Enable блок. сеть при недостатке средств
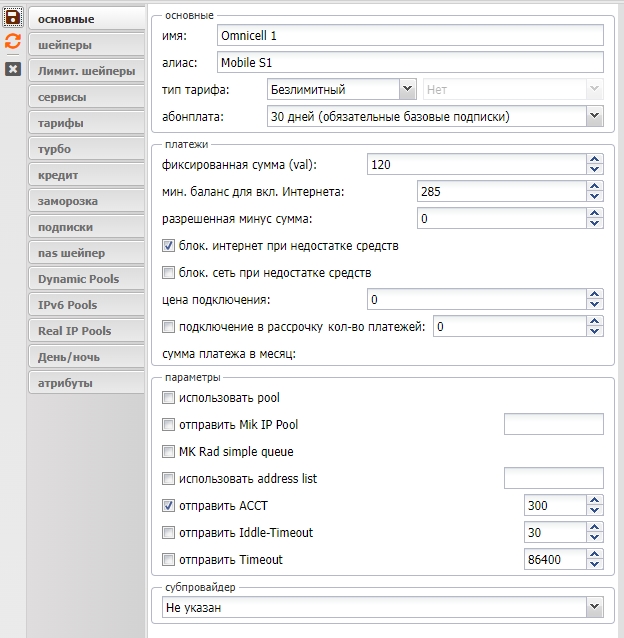Screen dimensions: 624x638 168,272
